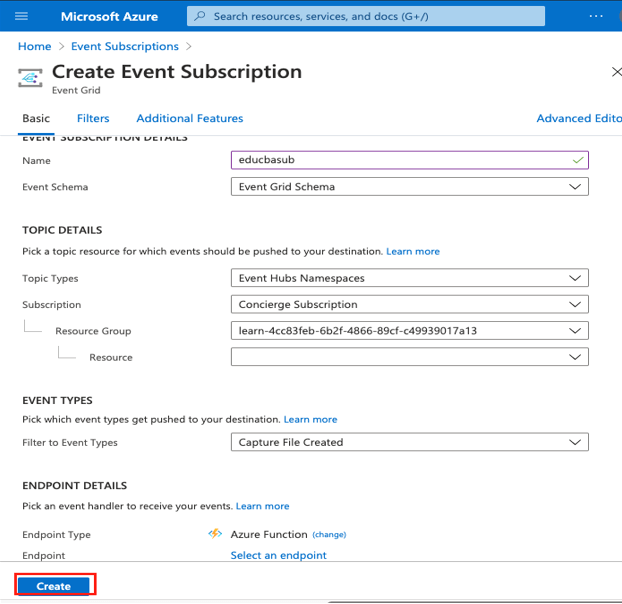Click the Event Grid subscription icon
The height and width of the screenshot is (604, 622).
coord(32,79)
